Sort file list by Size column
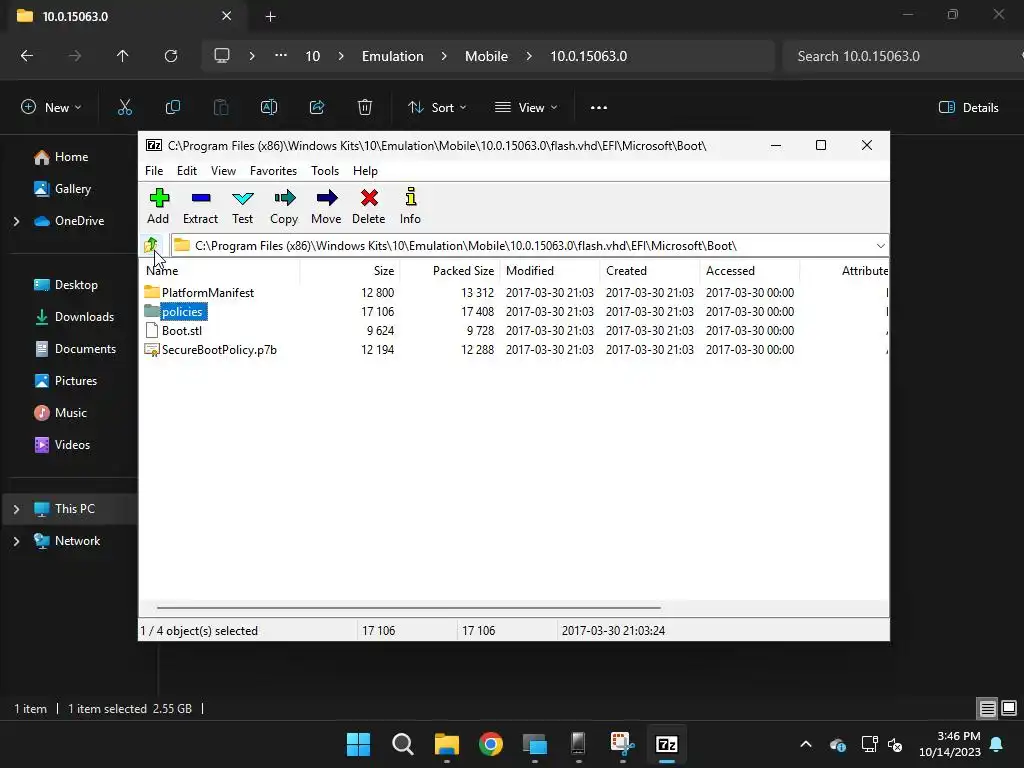 [x=350, y=270]
